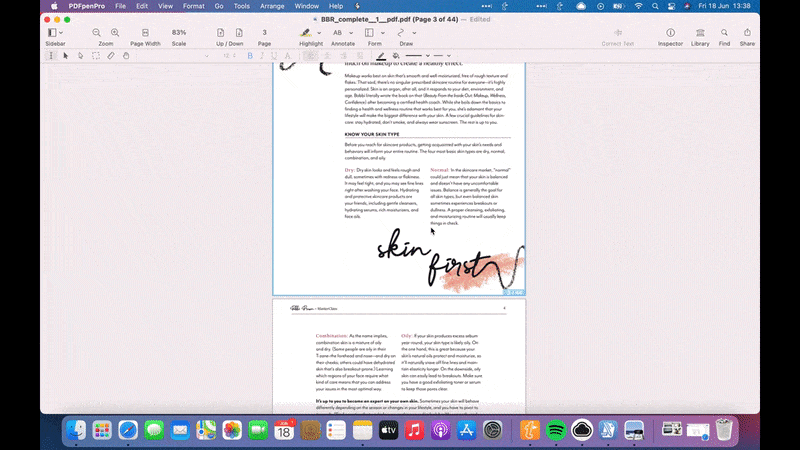Open the fill color bucket swatch
Screen dimensions: 800x450
[x=396, y=56]
